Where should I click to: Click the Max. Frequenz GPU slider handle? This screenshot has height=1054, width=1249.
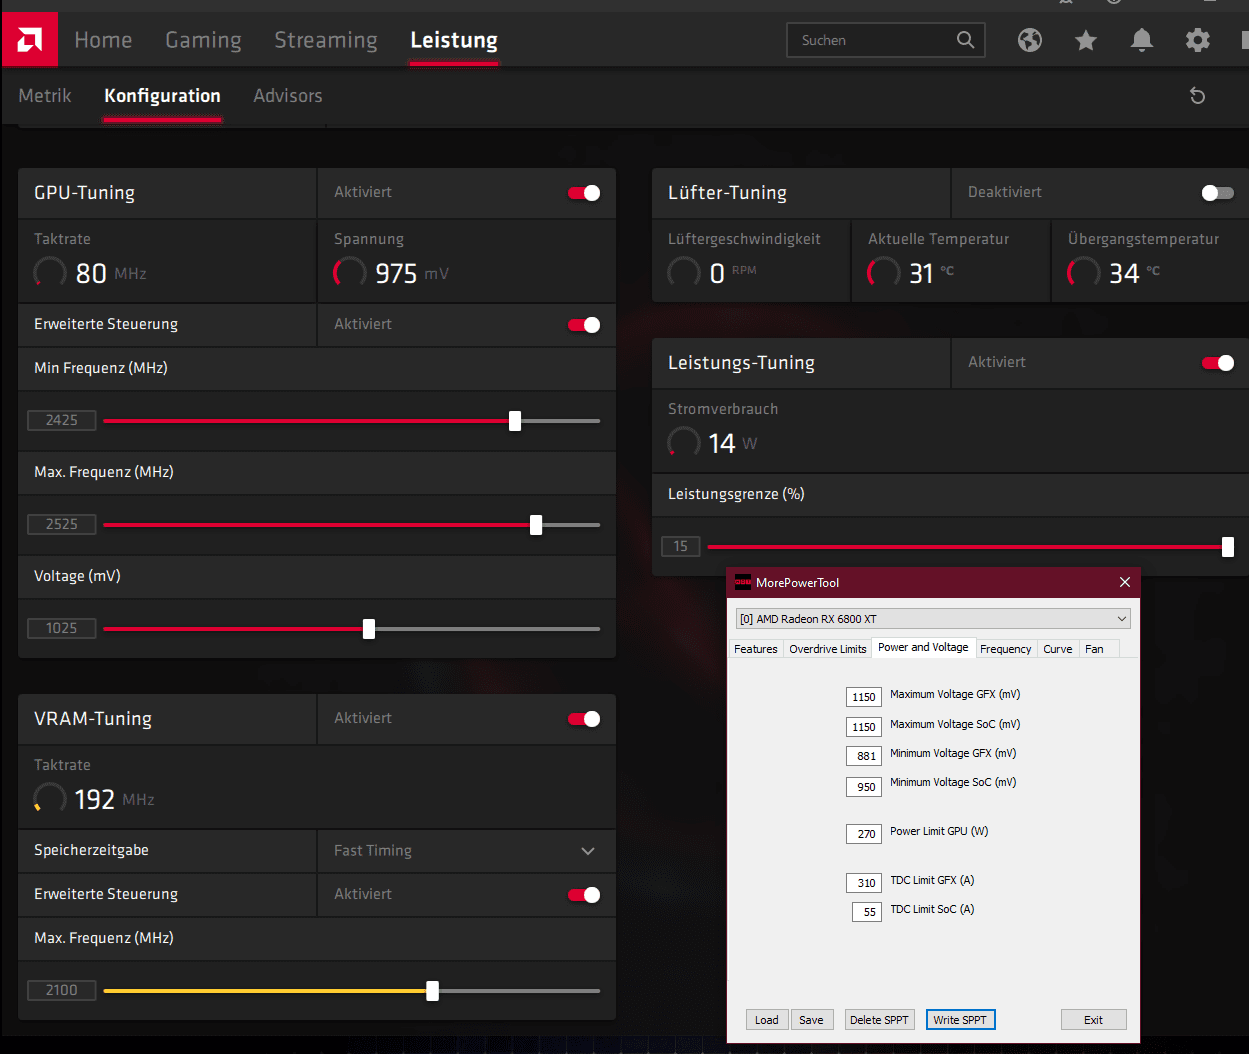[536, 525]
